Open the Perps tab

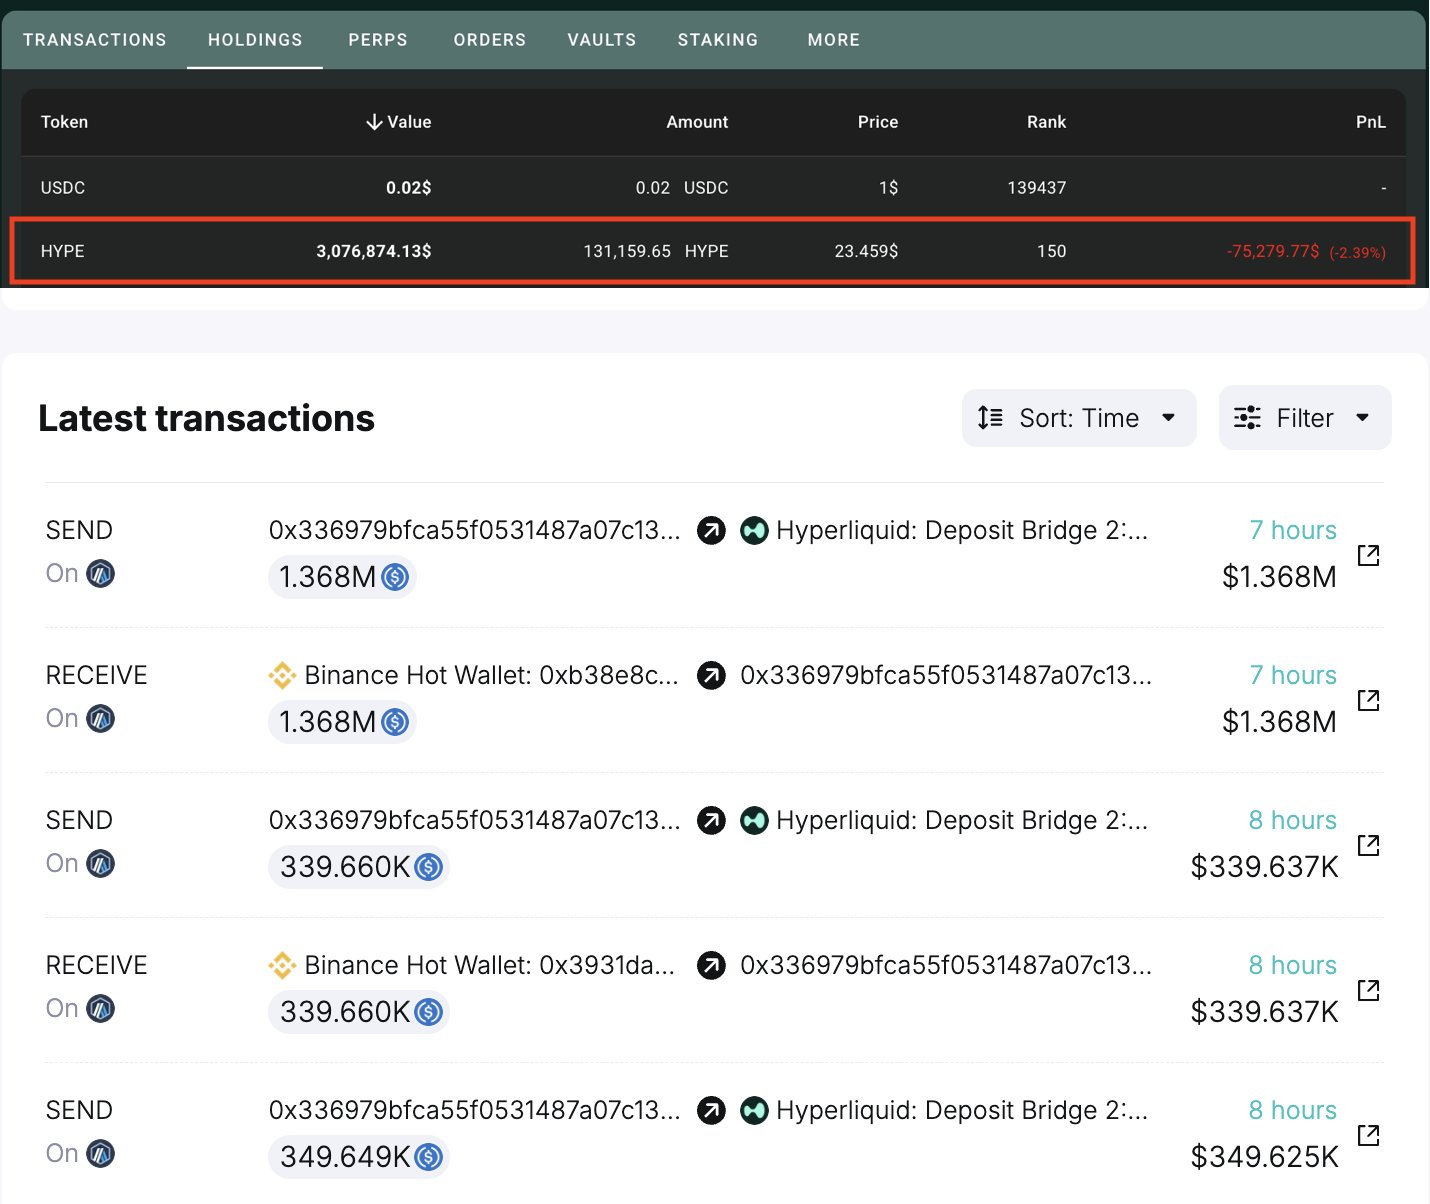[x=378, y=40]
